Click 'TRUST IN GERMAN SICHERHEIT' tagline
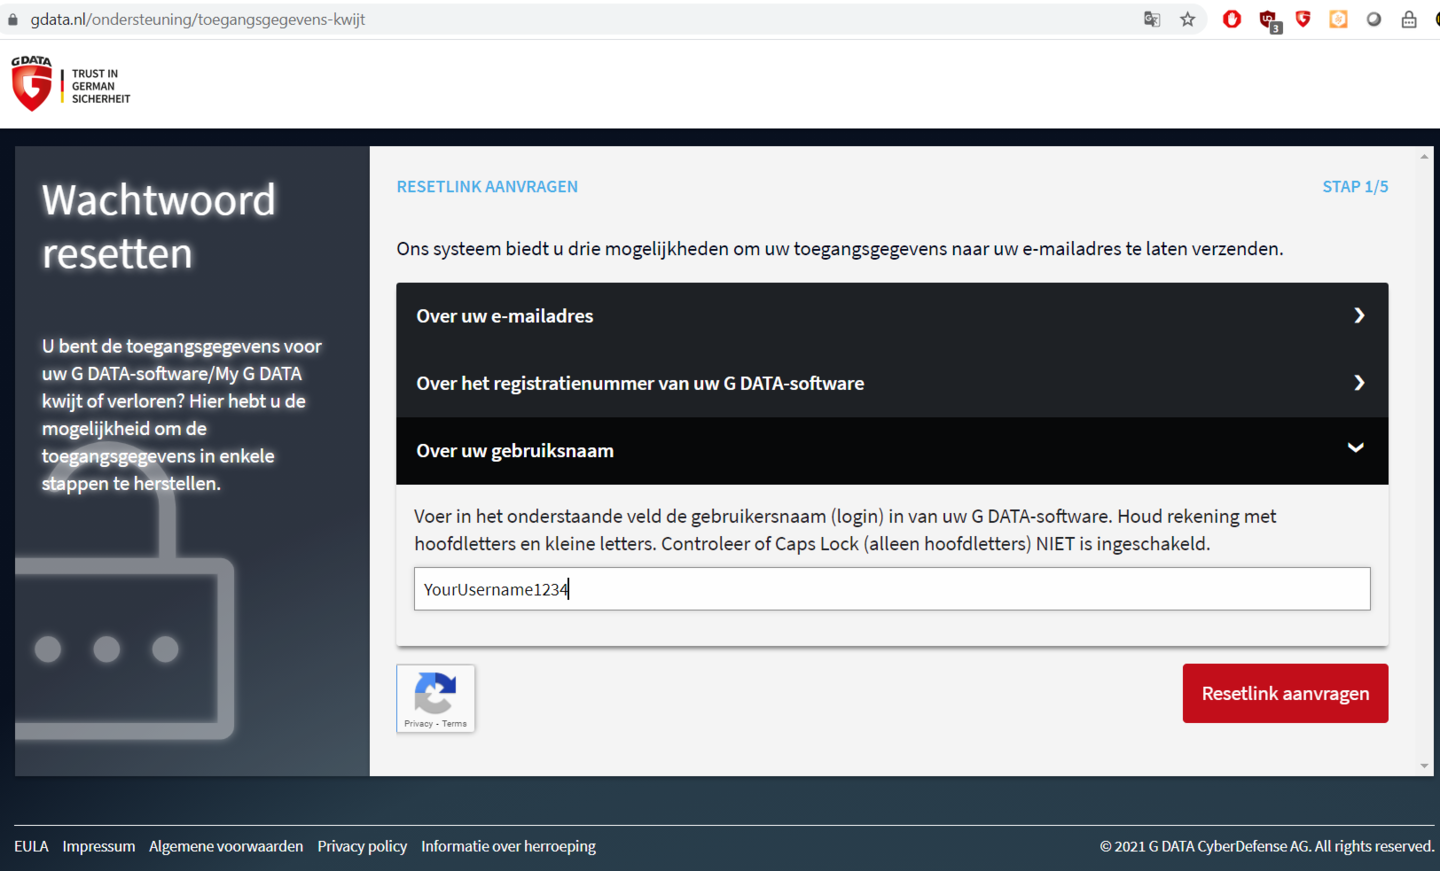1440x871 pixels. click(101, 86)
